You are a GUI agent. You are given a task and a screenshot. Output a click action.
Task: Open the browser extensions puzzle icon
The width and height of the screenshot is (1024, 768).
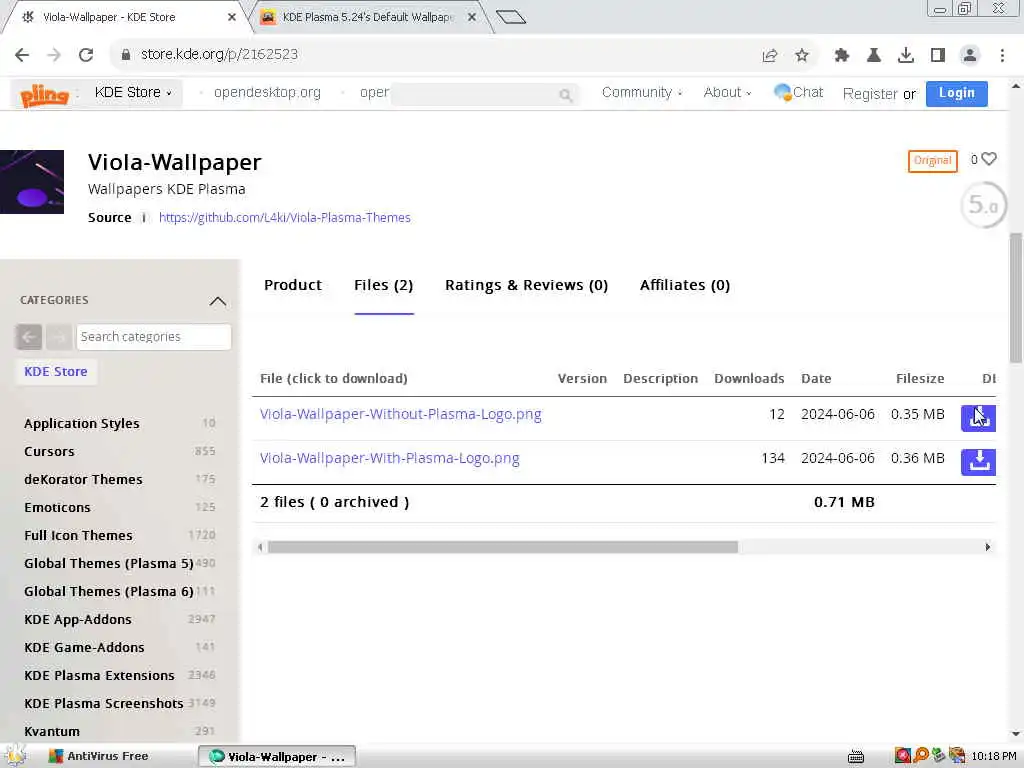[x=842, y=56]
